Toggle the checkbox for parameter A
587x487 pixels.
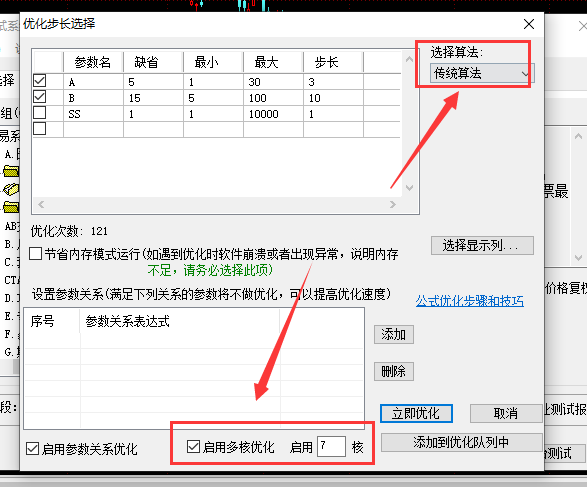point(40,80)
